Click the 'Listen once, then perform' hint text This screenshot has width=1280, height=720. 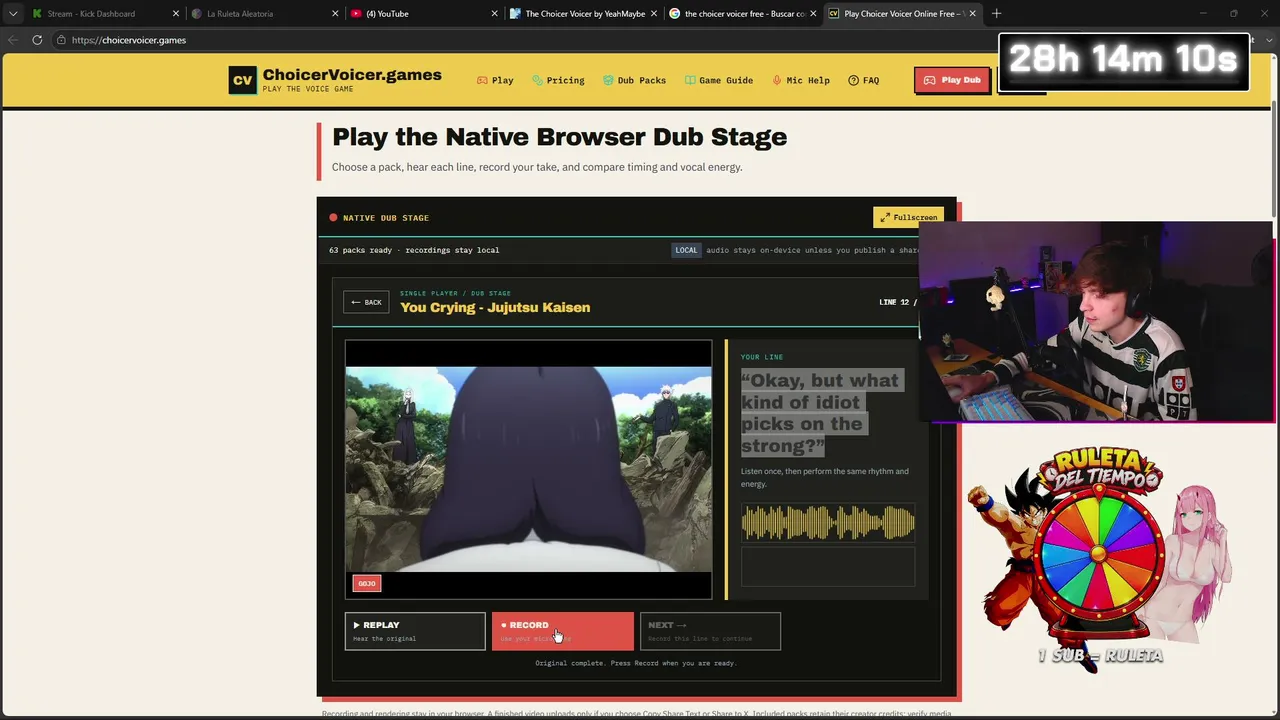pos(825,478)
